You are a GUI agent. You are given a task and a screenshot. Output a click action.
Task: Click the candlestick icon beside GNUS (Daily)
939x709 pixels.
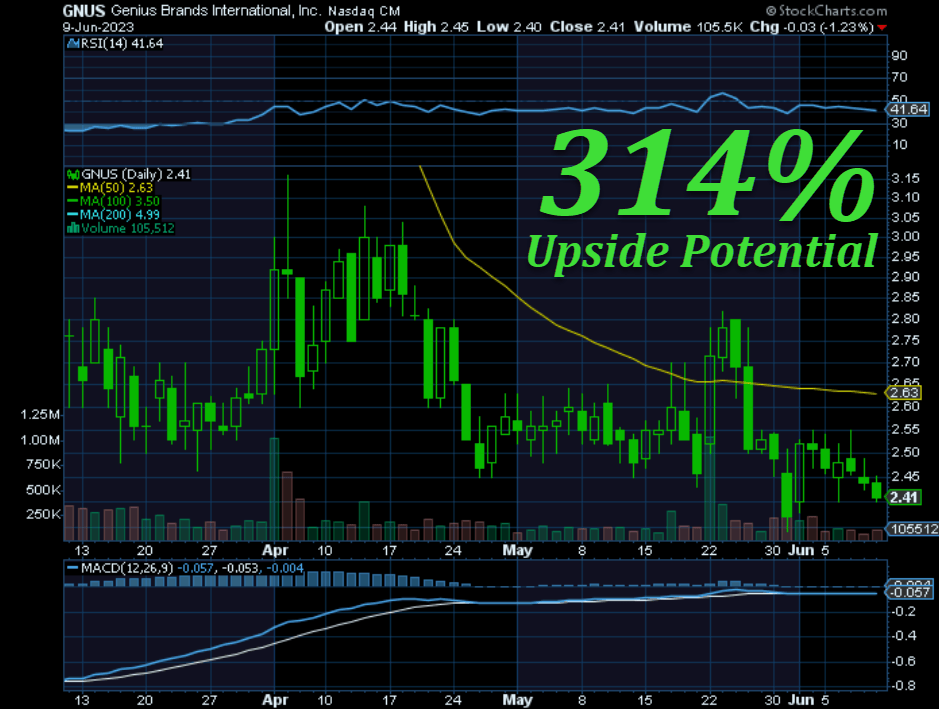[x=74, y=174]
